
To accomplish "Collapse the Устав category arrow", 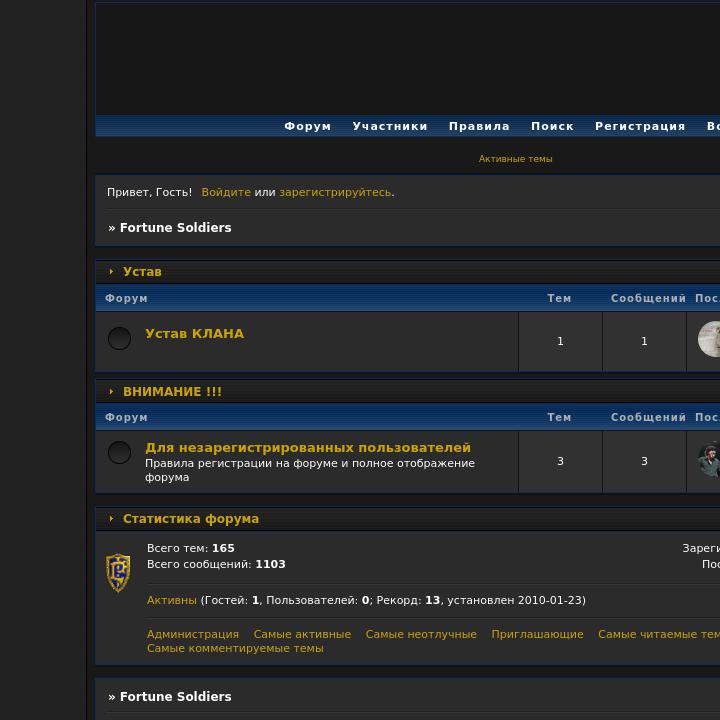I will point(111,271).
